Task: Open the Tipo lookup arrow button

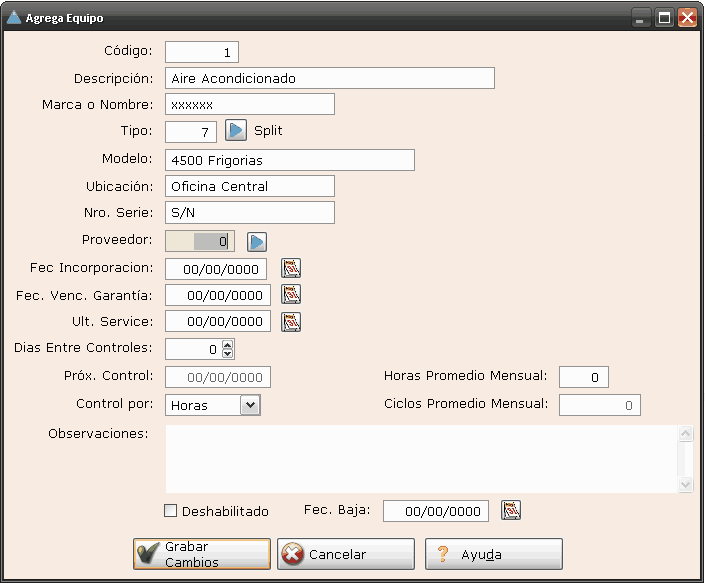Action: 235,131
